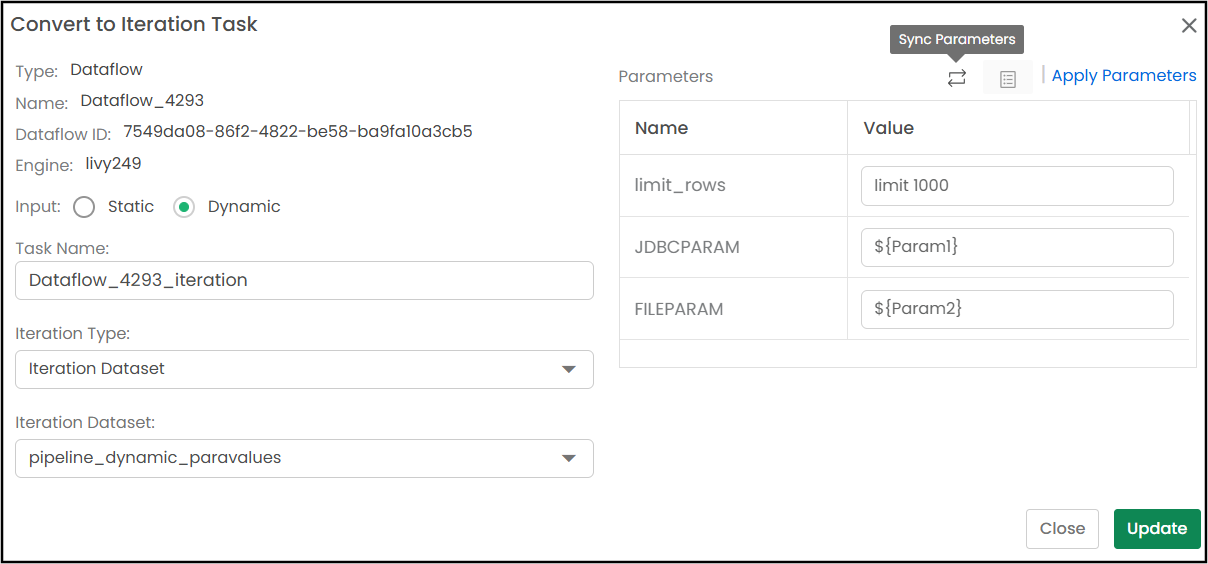The height and width of the screenshot is (564, 1208).
Task: Click the Dataflow type value
Action: 106,70
